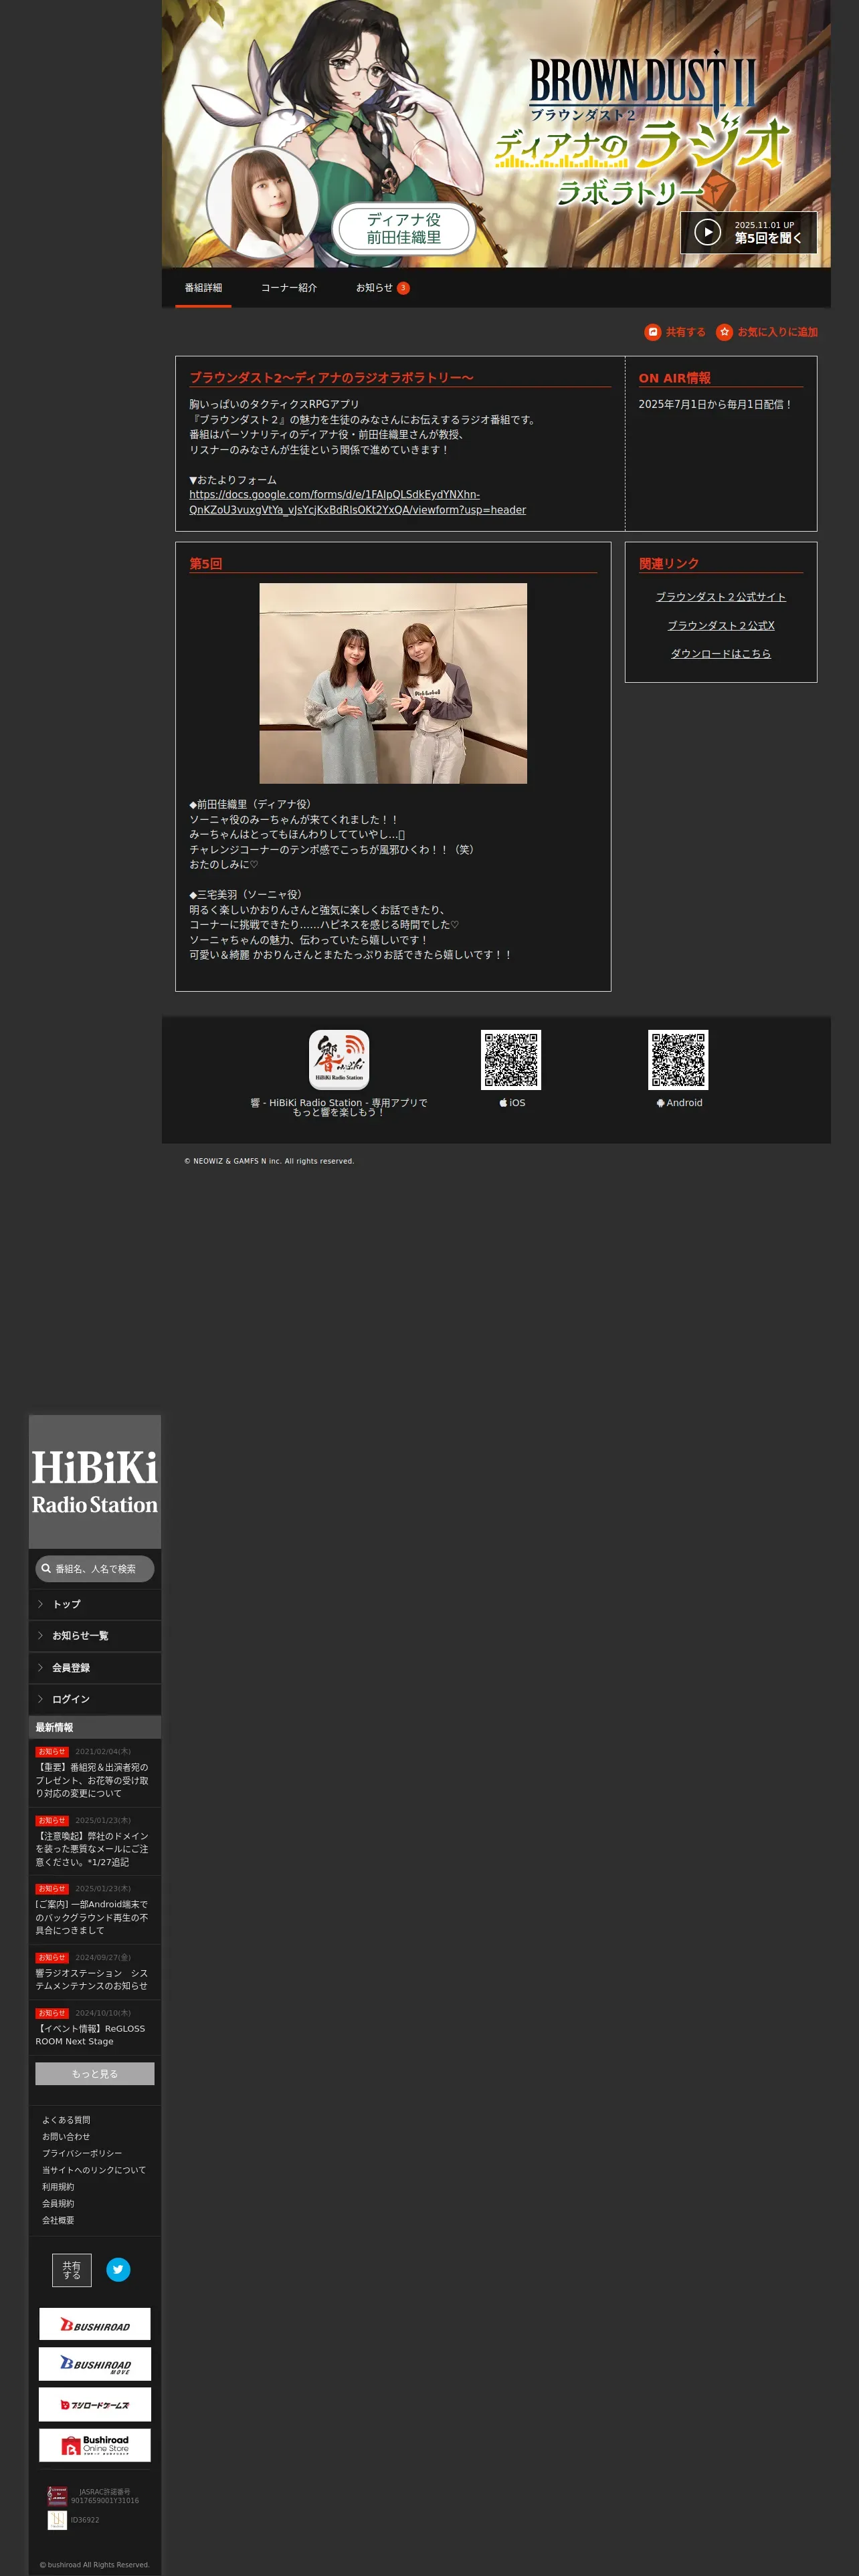
Task: Open 会社概要 footer link
Action: (x=58, y=2220)
